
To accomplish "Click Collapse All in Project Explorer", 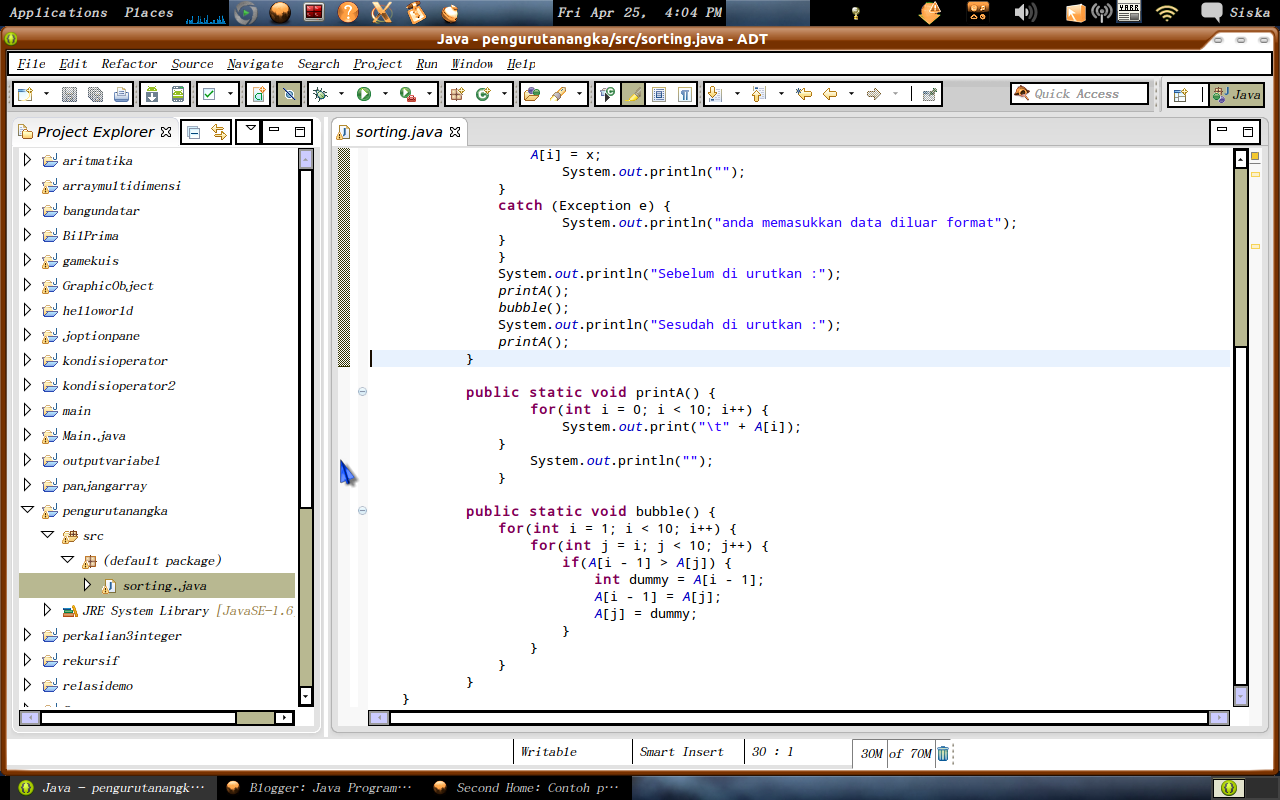I will [195, 131].
